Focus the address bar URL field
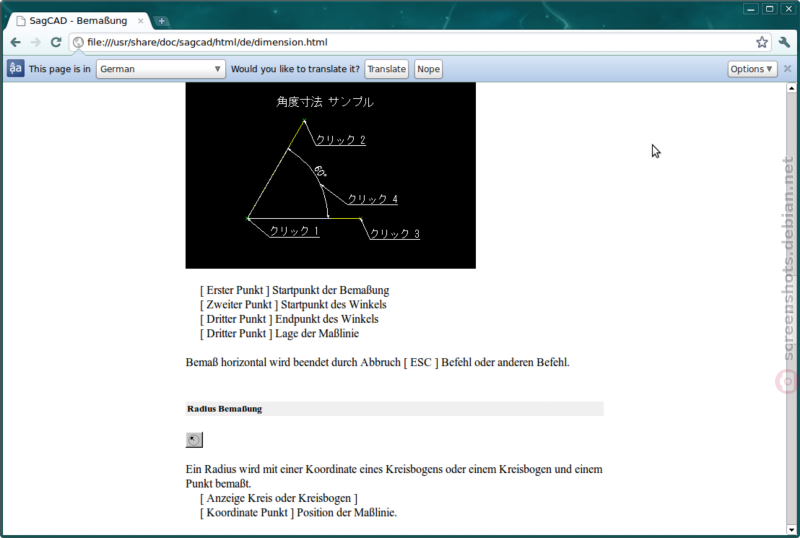The image size is (800, 538). [x=418, y=42]
